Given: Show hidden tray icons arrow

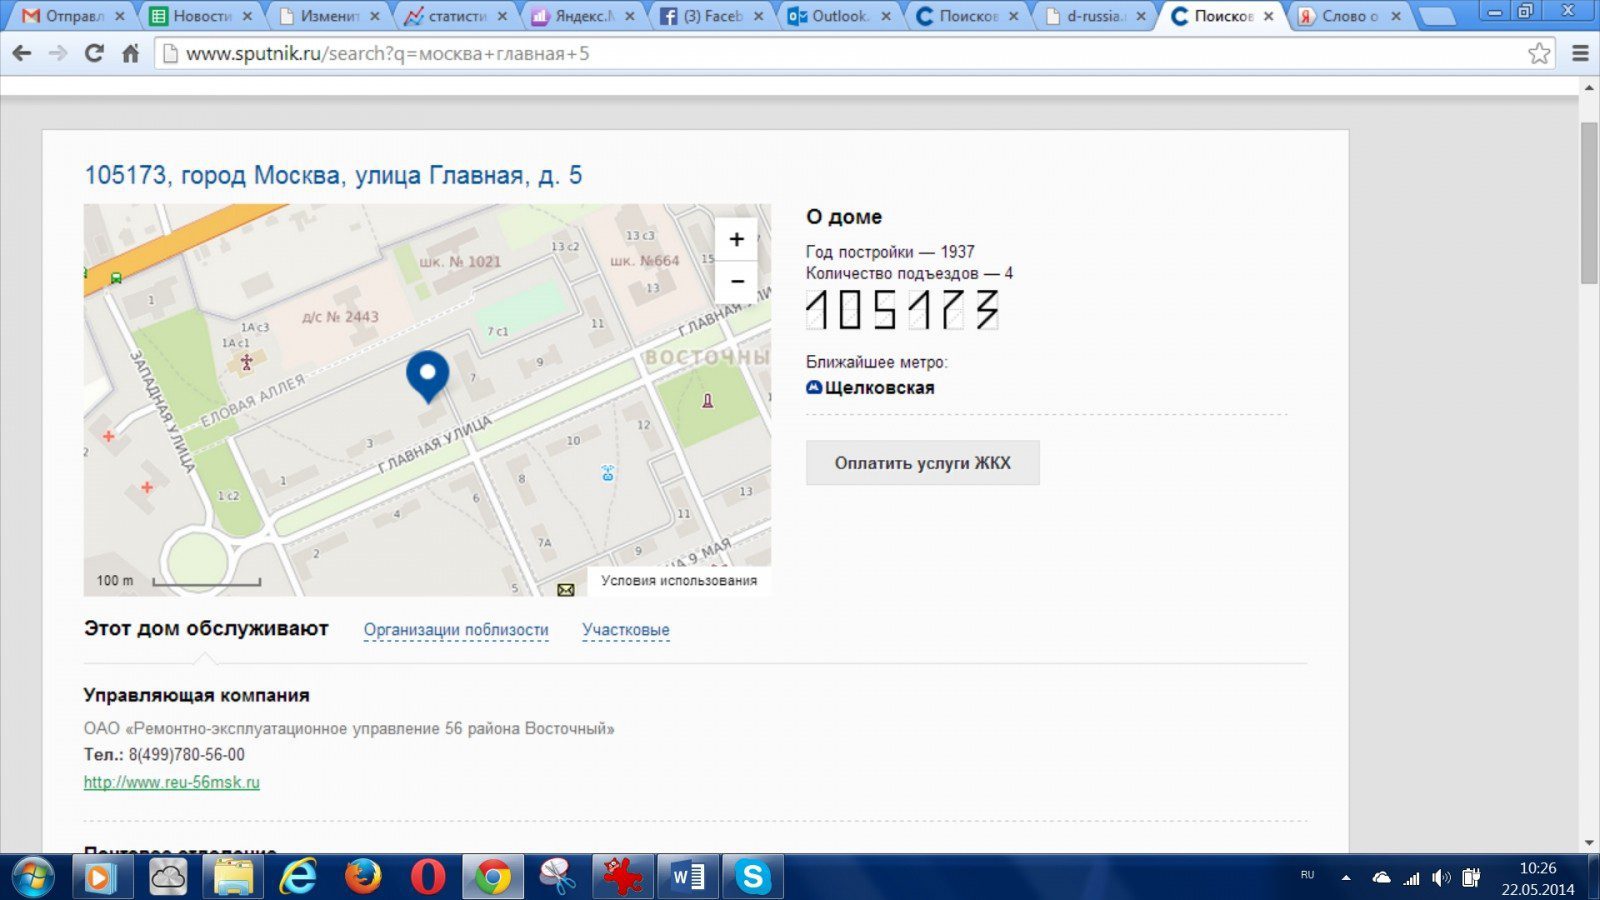Looking at the screenshot, I should click(1346, 878).
